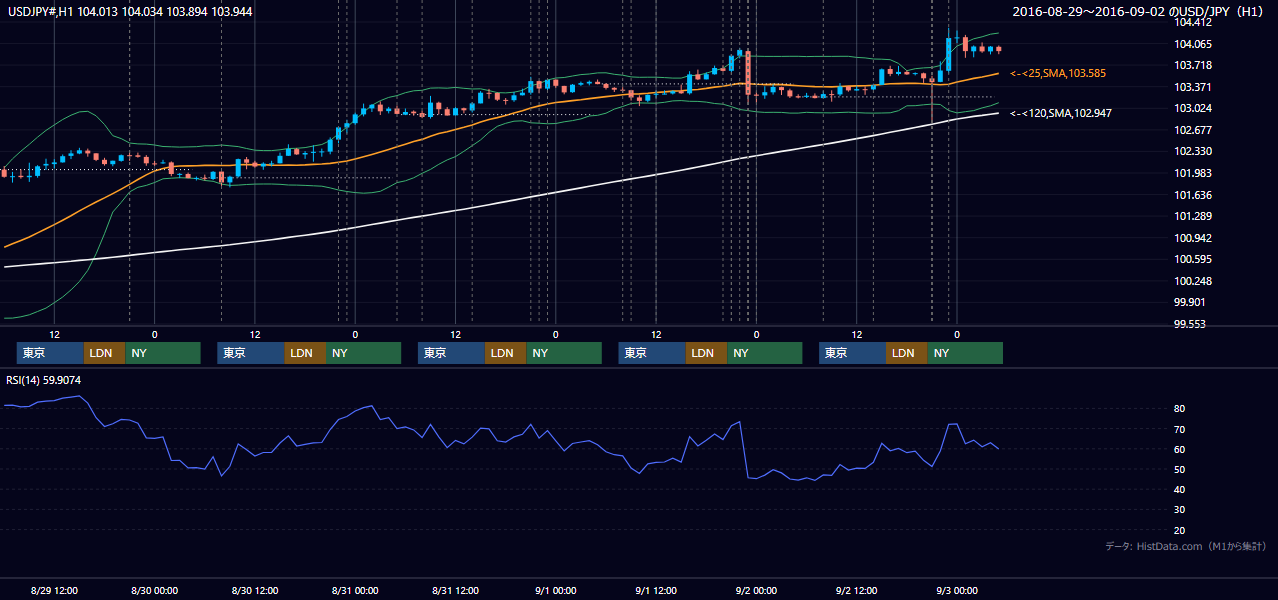1278x600 pixels.
Task: Click the 8/31 00:00 time axis label
Action: point(355,590)
